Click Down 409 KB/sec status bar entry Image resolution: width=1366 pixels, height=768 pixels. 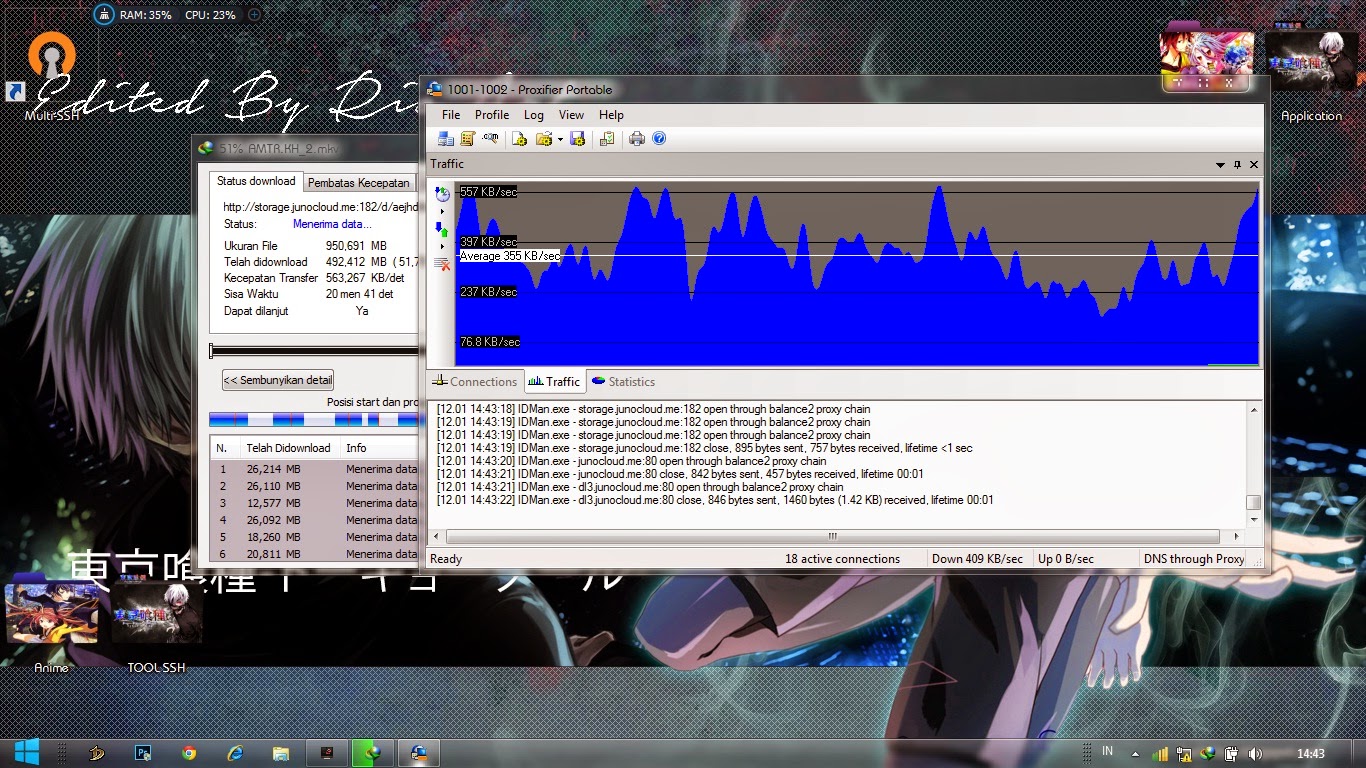tap(976, 559)
